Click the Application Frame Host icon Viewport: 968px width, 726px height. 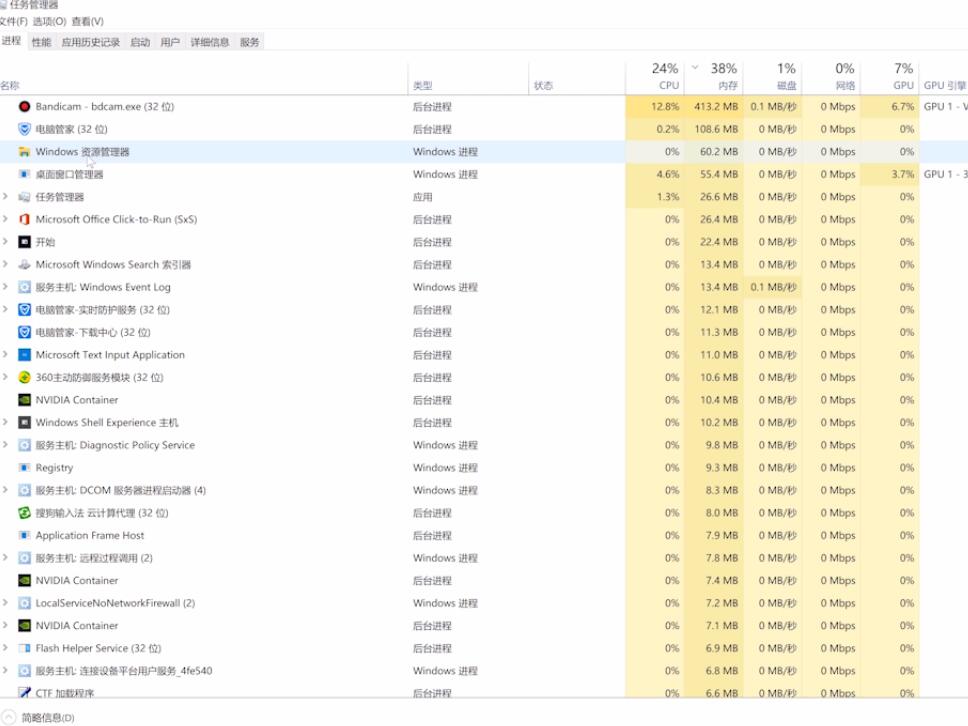(x=24, y=535)
